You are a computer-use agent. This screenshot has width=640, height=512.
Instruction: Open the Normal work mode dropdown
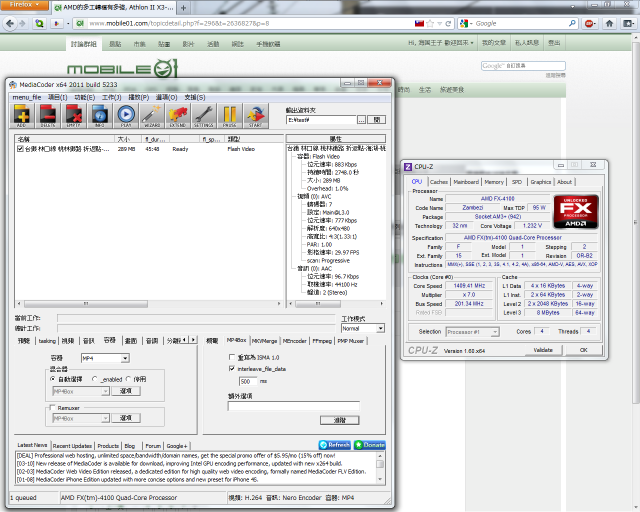click(x=380, y=328)
